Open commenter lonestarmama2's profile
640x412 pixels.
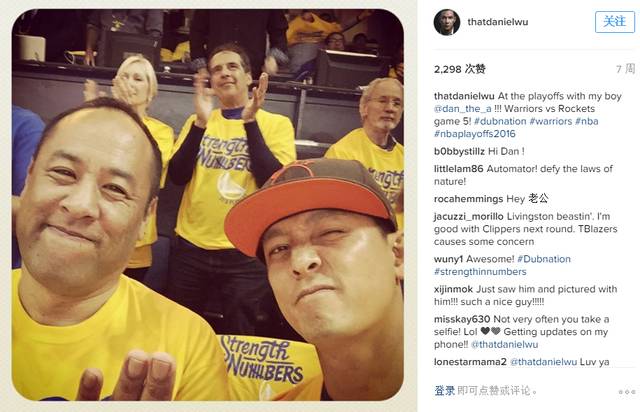pos(470,362)
